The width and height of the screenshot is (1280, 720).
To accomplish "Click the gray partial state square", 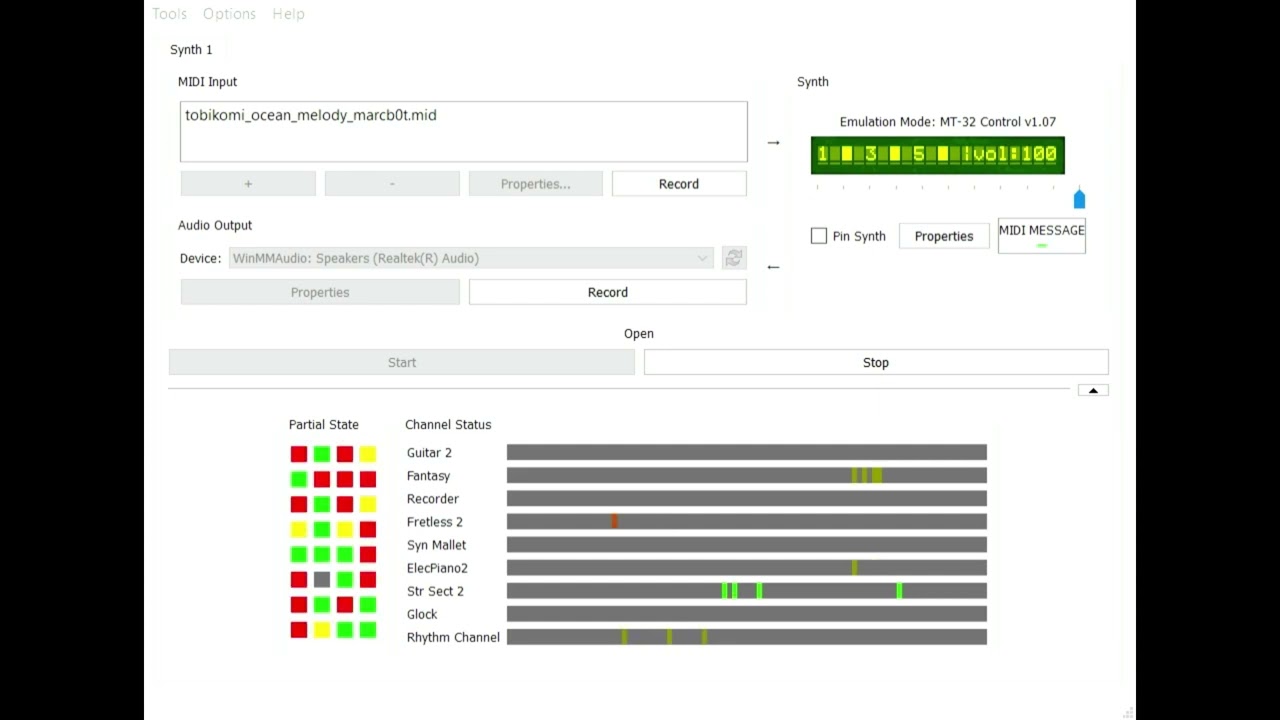I will (321, 579).
